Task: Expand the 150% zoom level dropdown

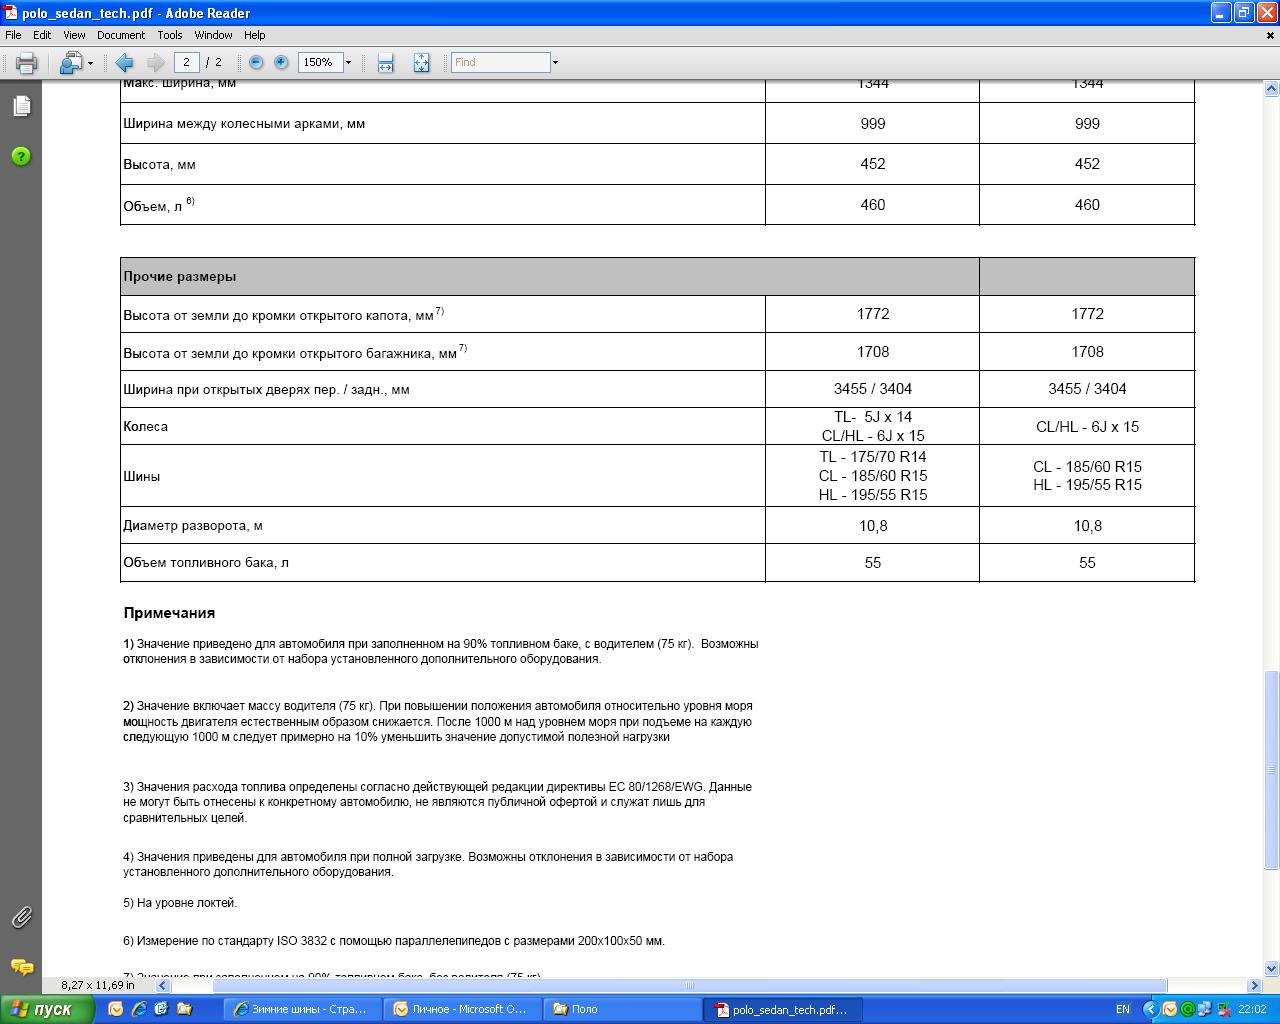Action: coord(348,63)
